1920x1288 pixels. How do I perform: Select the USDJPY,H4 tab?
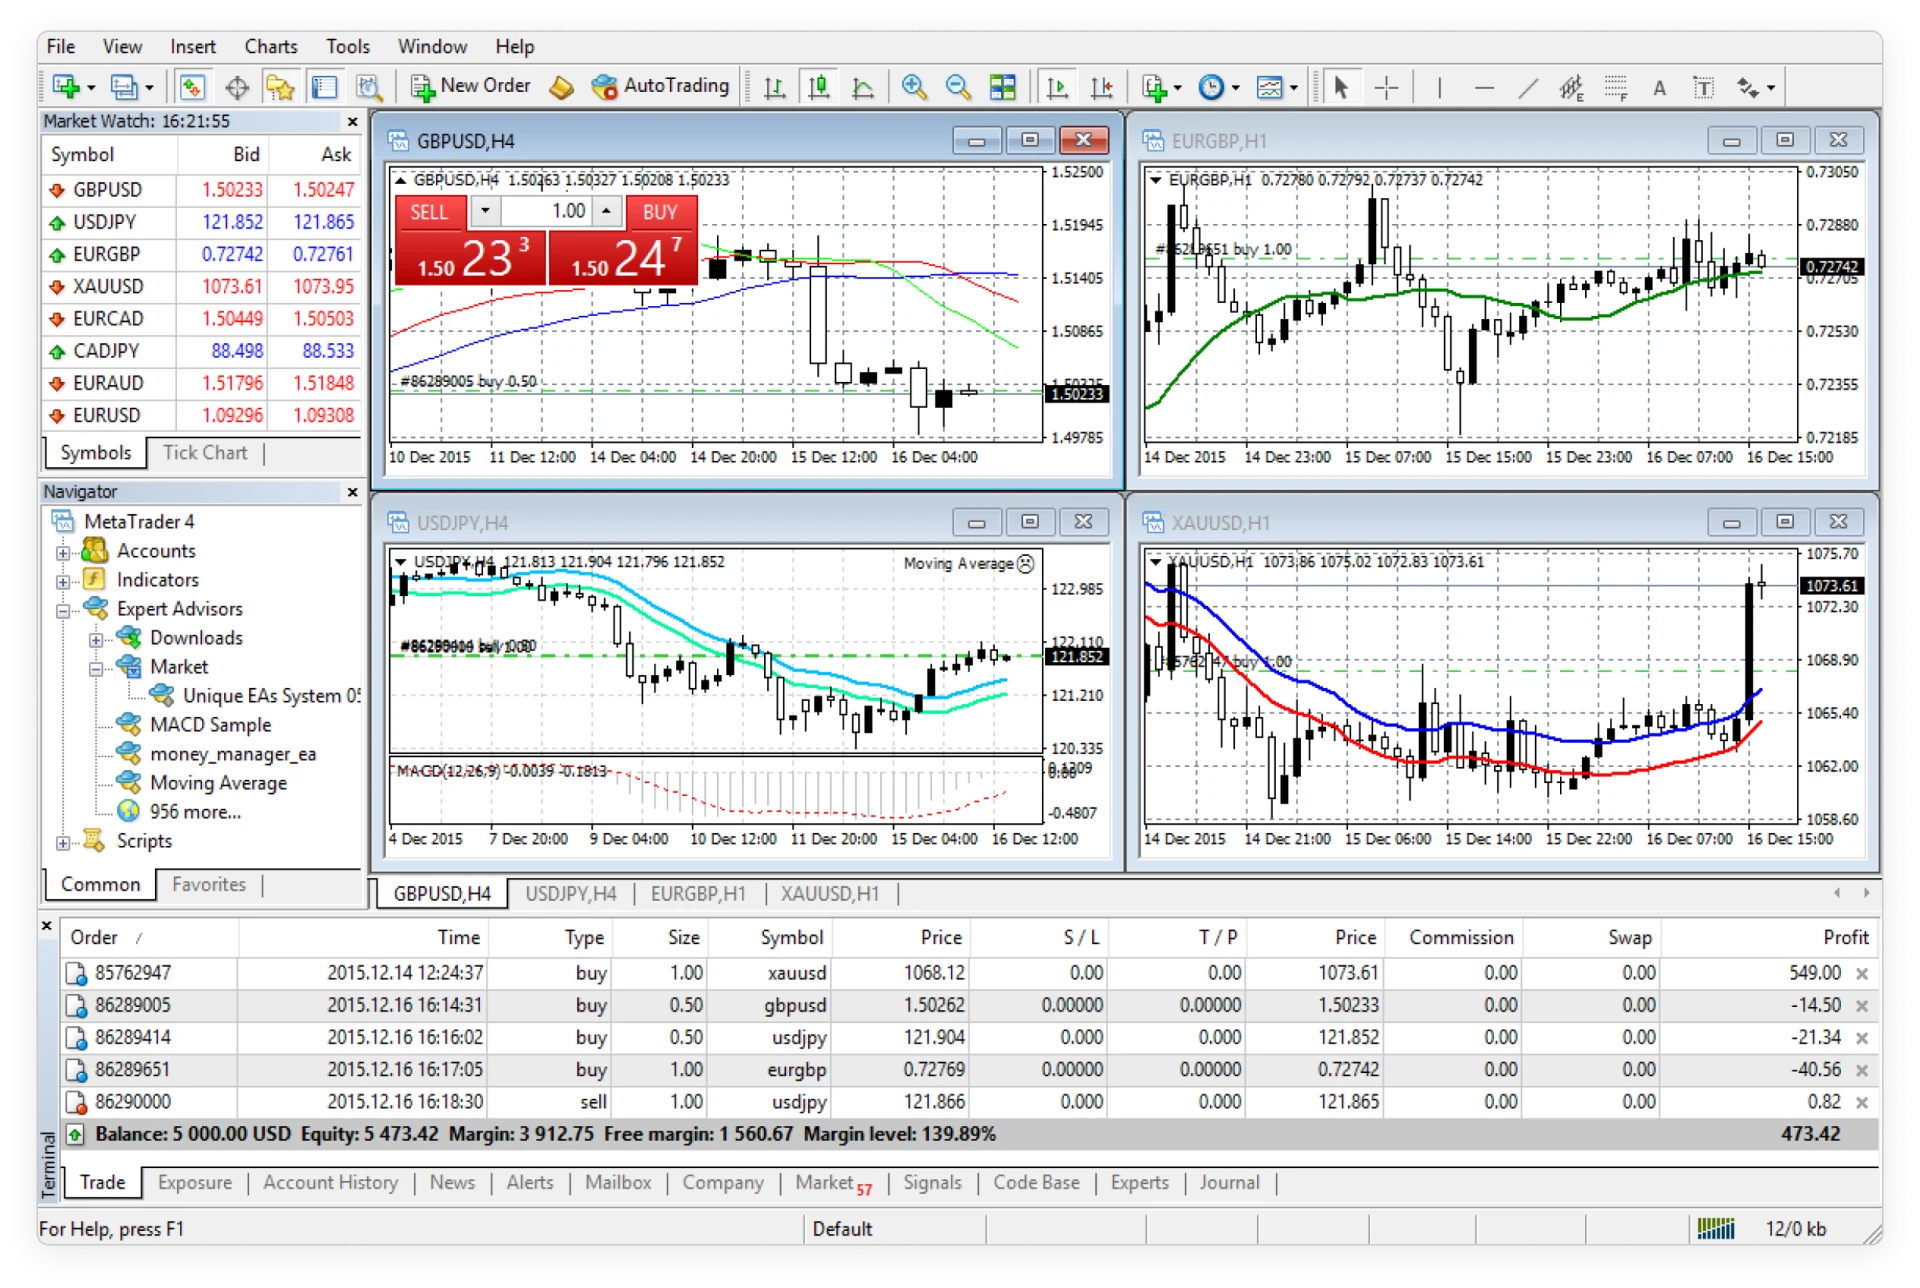(566, 893)
